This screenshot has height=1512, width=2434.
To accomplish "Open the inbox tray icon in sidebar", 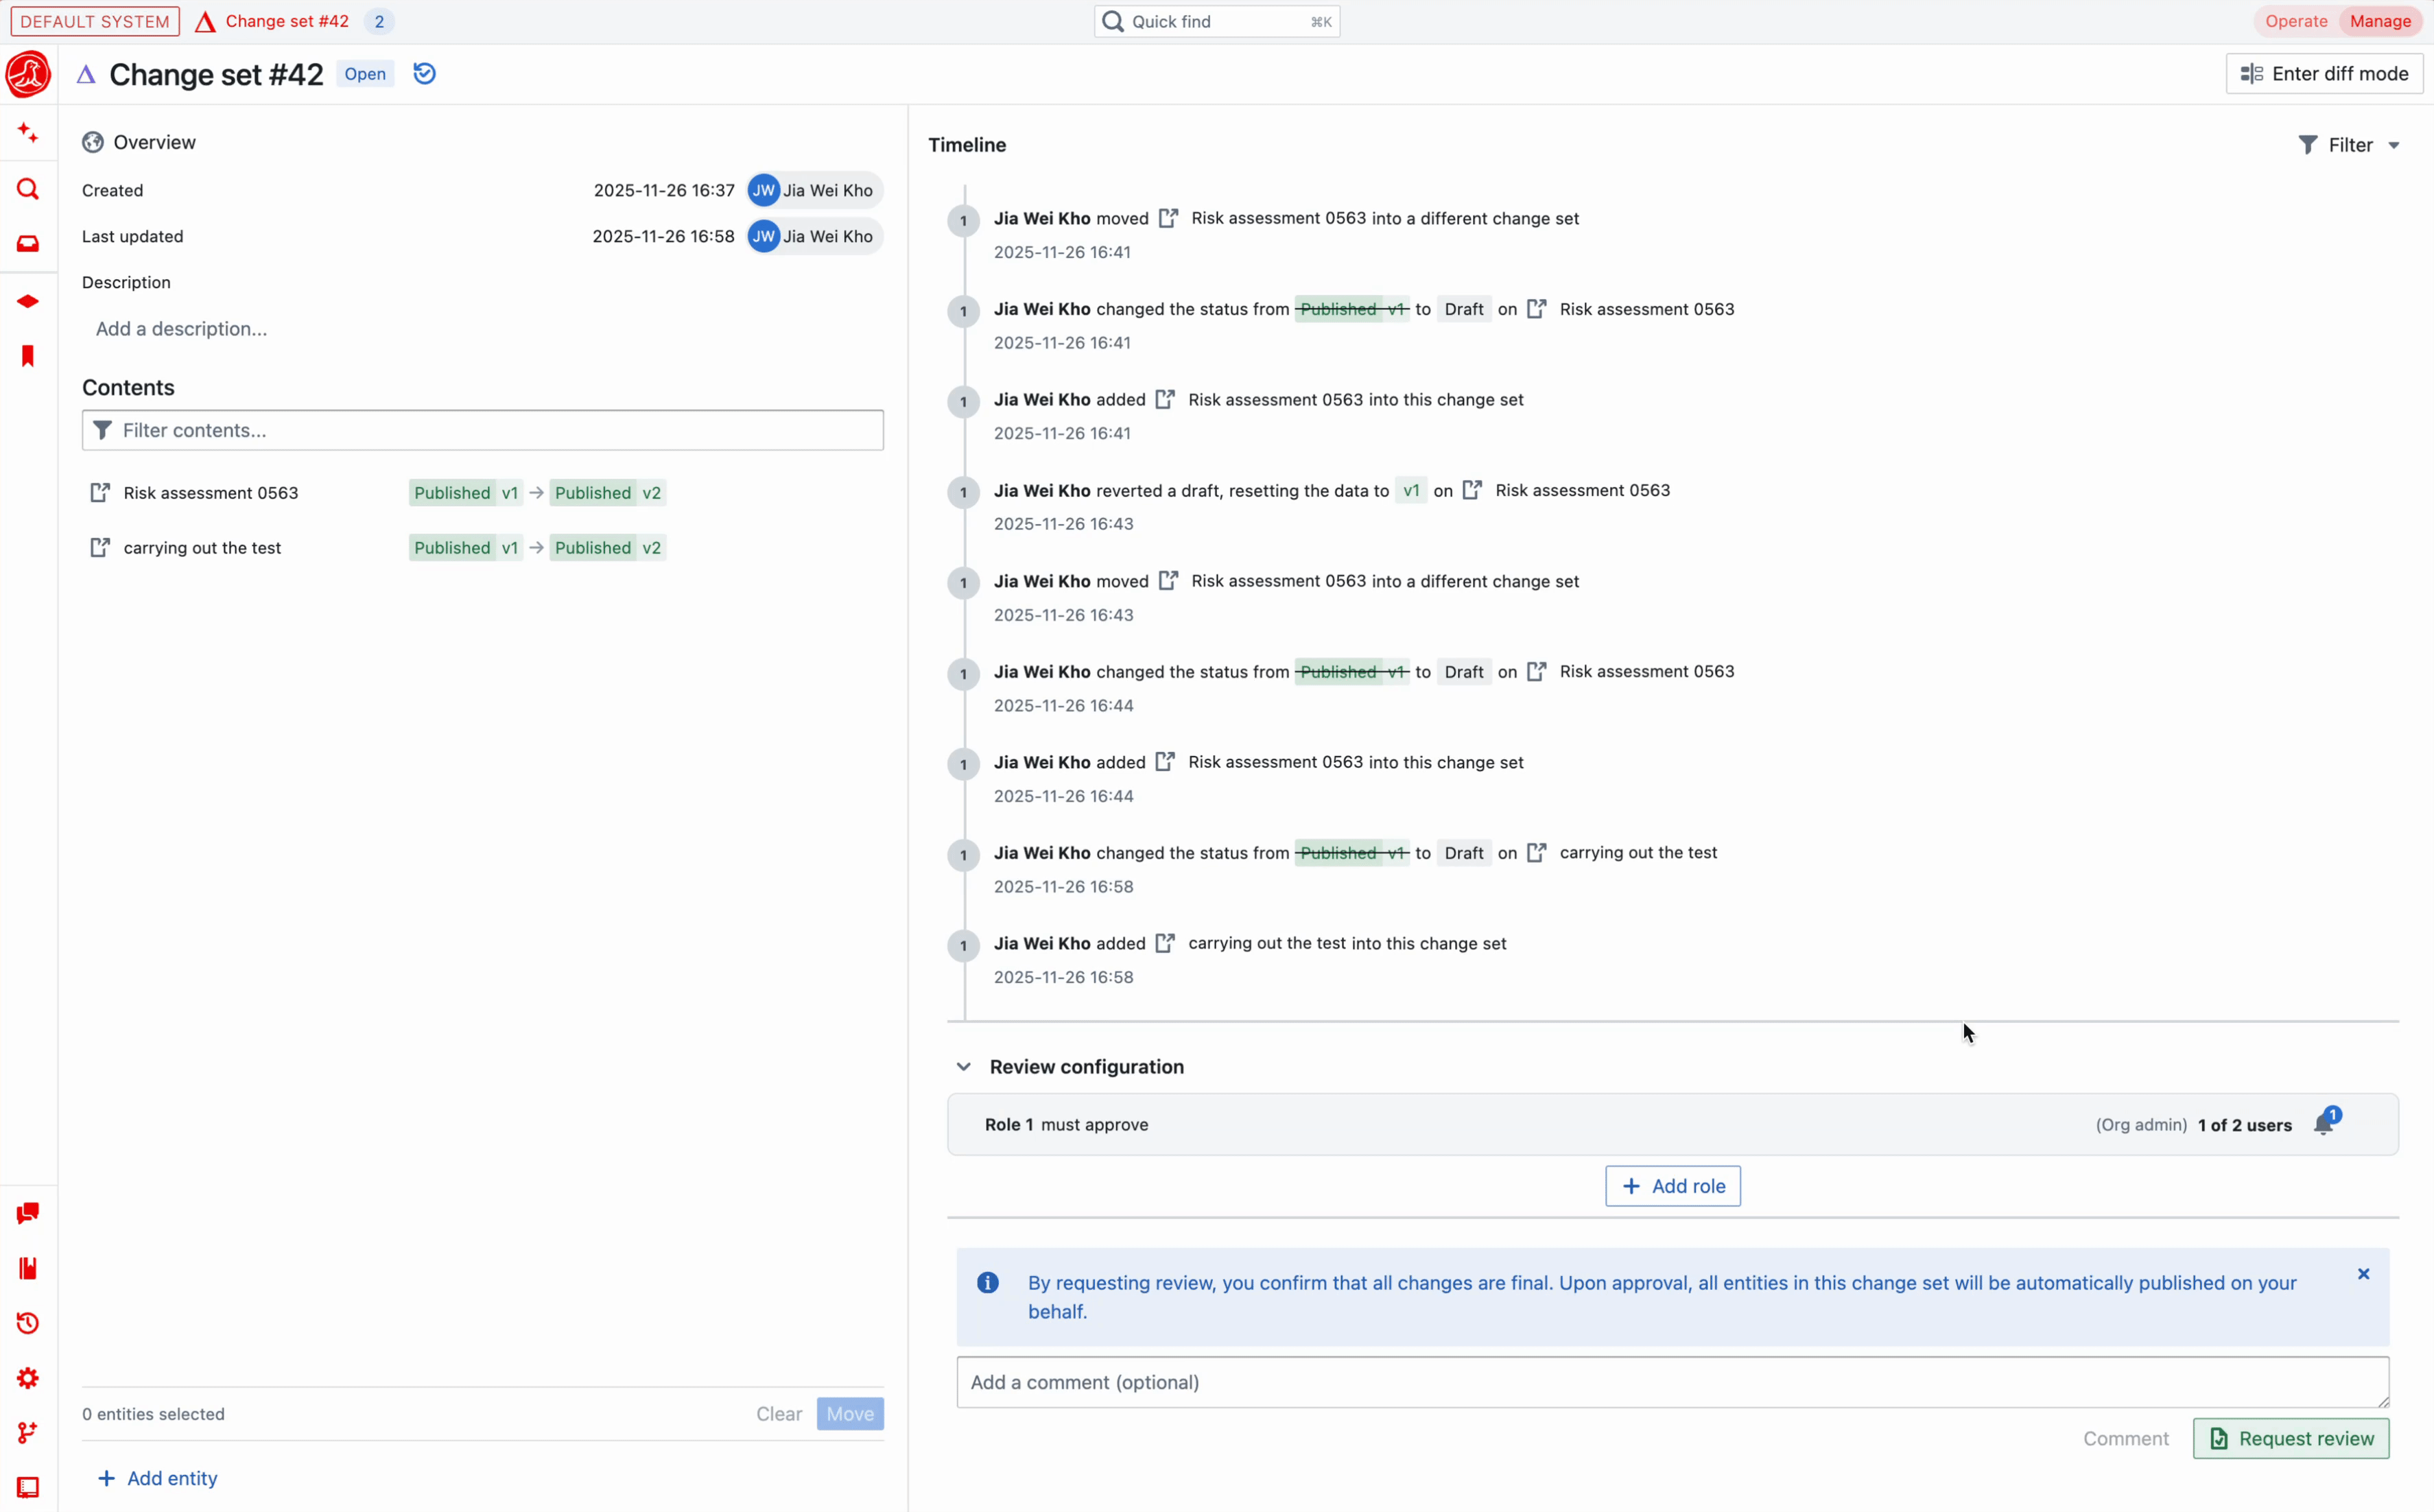I will [27, 243].
